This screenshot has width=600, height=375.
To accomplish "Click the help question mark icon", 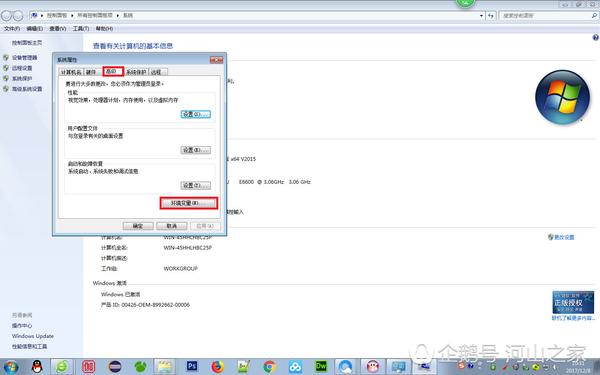I will [x=595, y=38].
